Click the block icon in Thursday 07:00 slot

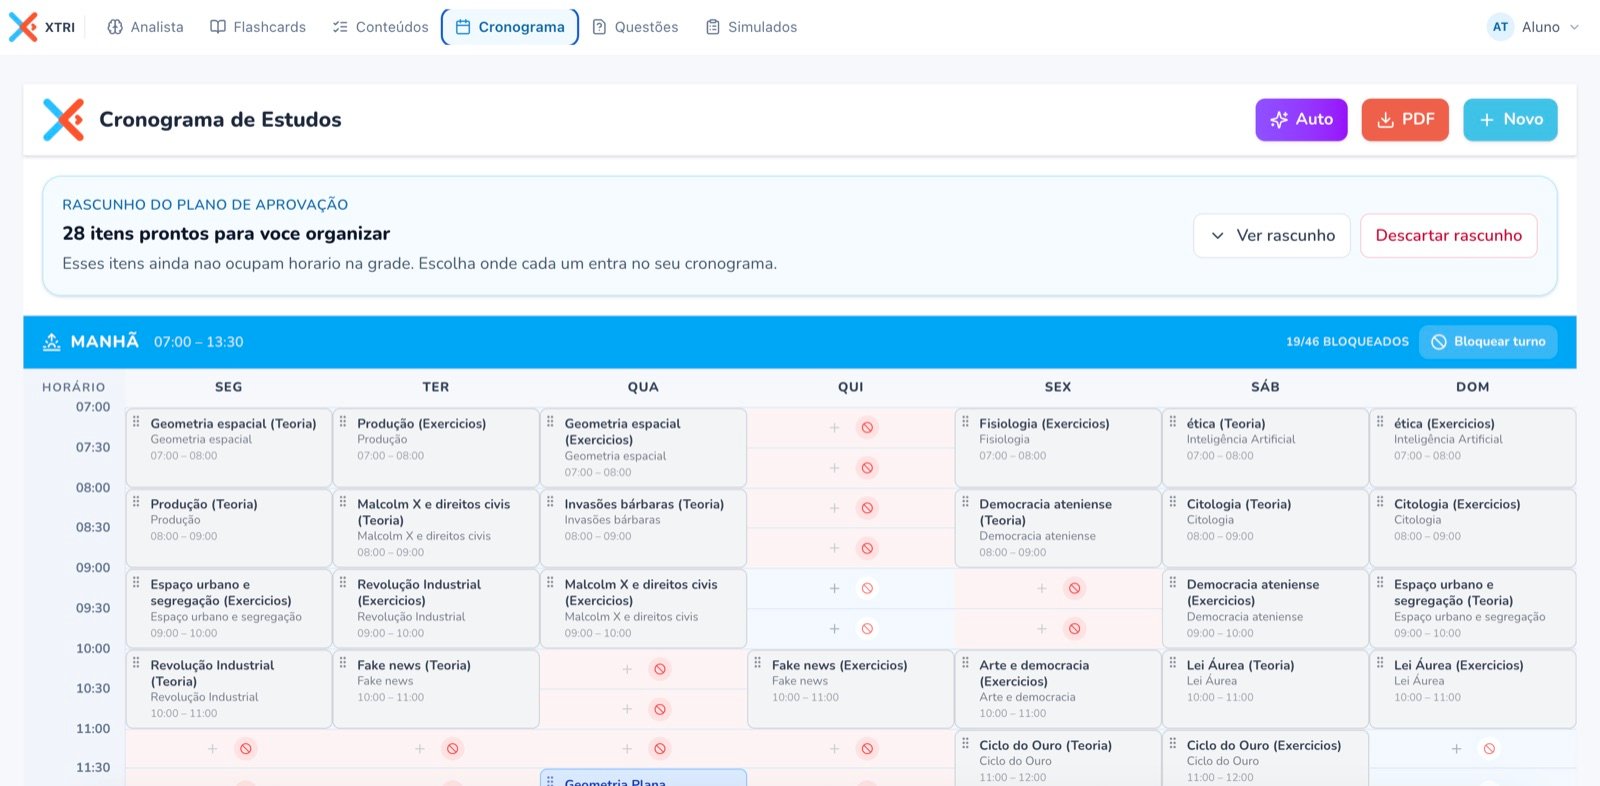click(x=867, y=428)
